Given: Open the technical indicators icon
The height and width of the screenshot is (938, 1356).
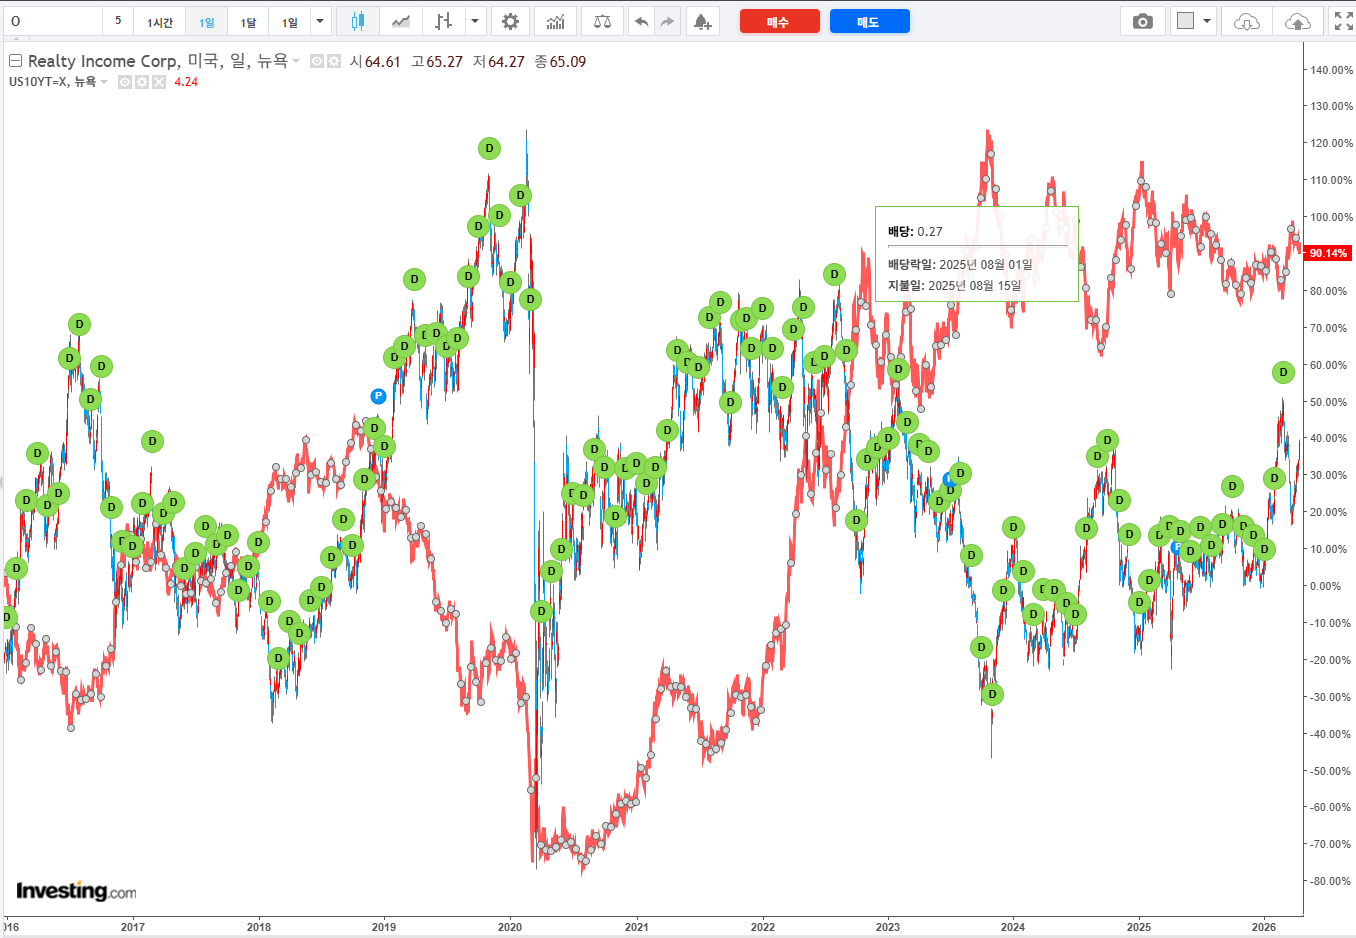Looking at the screenshot, I should [x=556, y=21].
